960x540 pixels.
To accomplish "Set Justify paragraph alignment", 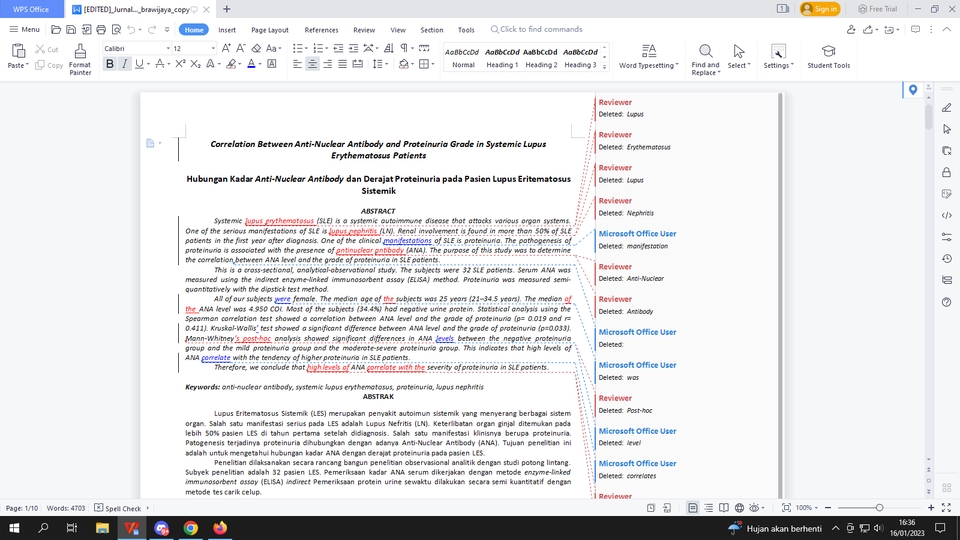I will tap(342, 64).
